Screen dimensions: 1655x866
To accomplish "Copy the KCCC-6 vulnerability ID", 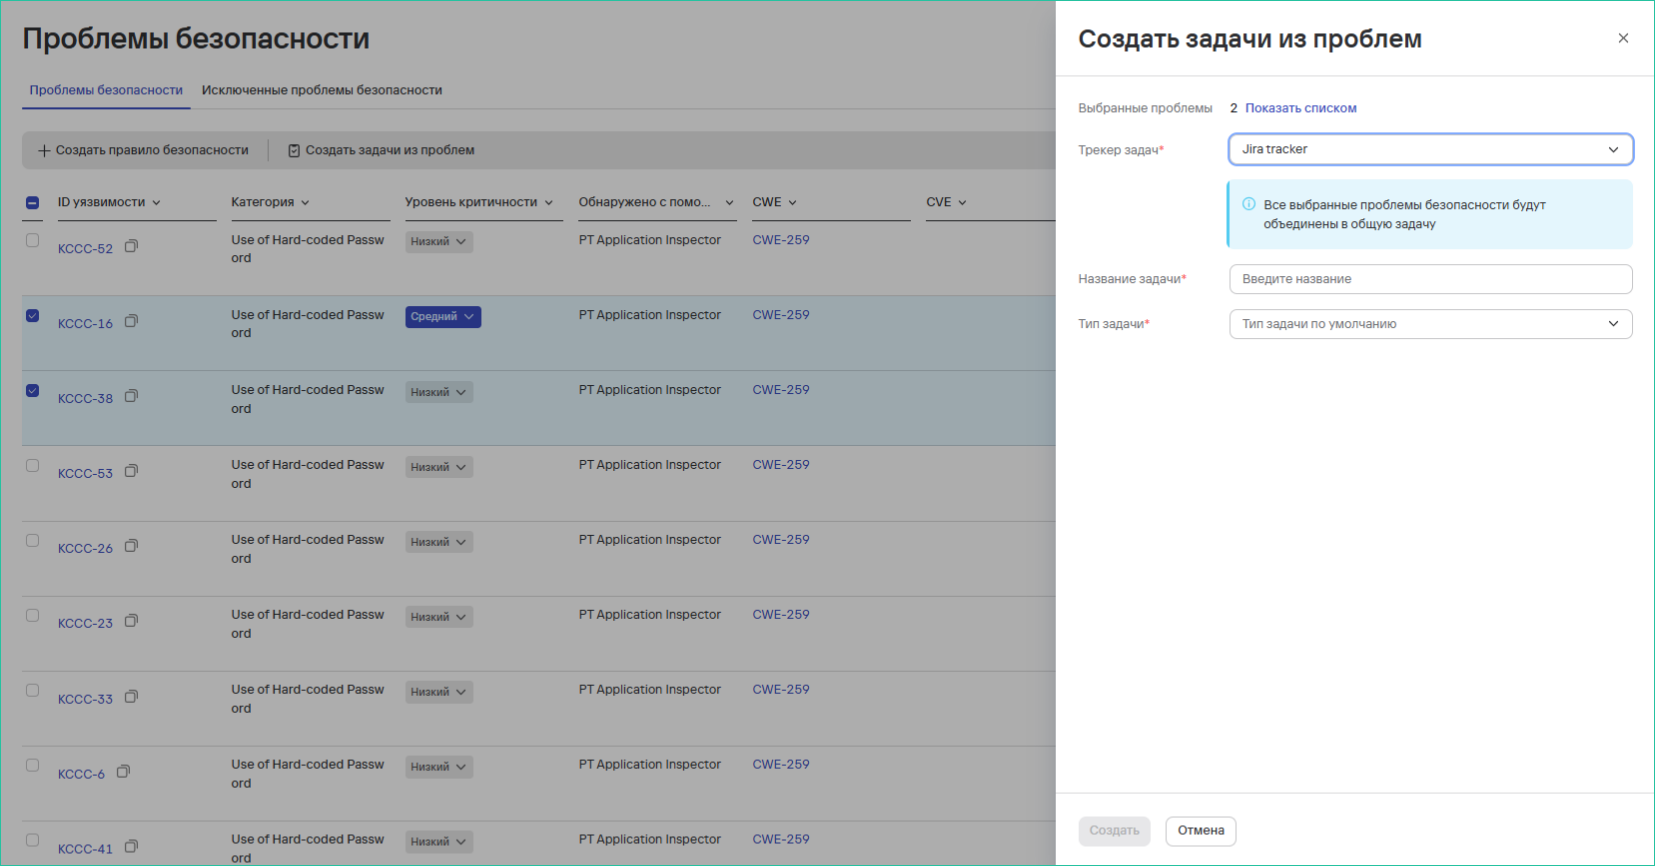I will (123, 771).
